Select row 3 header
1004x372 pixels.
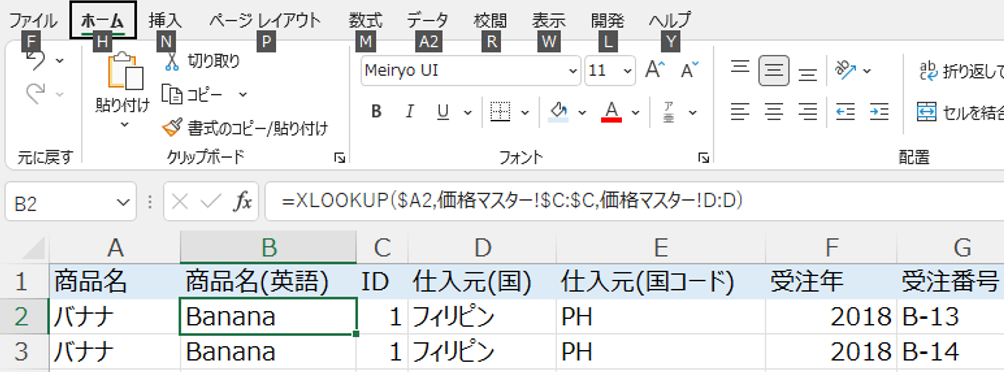coord(24,352)
